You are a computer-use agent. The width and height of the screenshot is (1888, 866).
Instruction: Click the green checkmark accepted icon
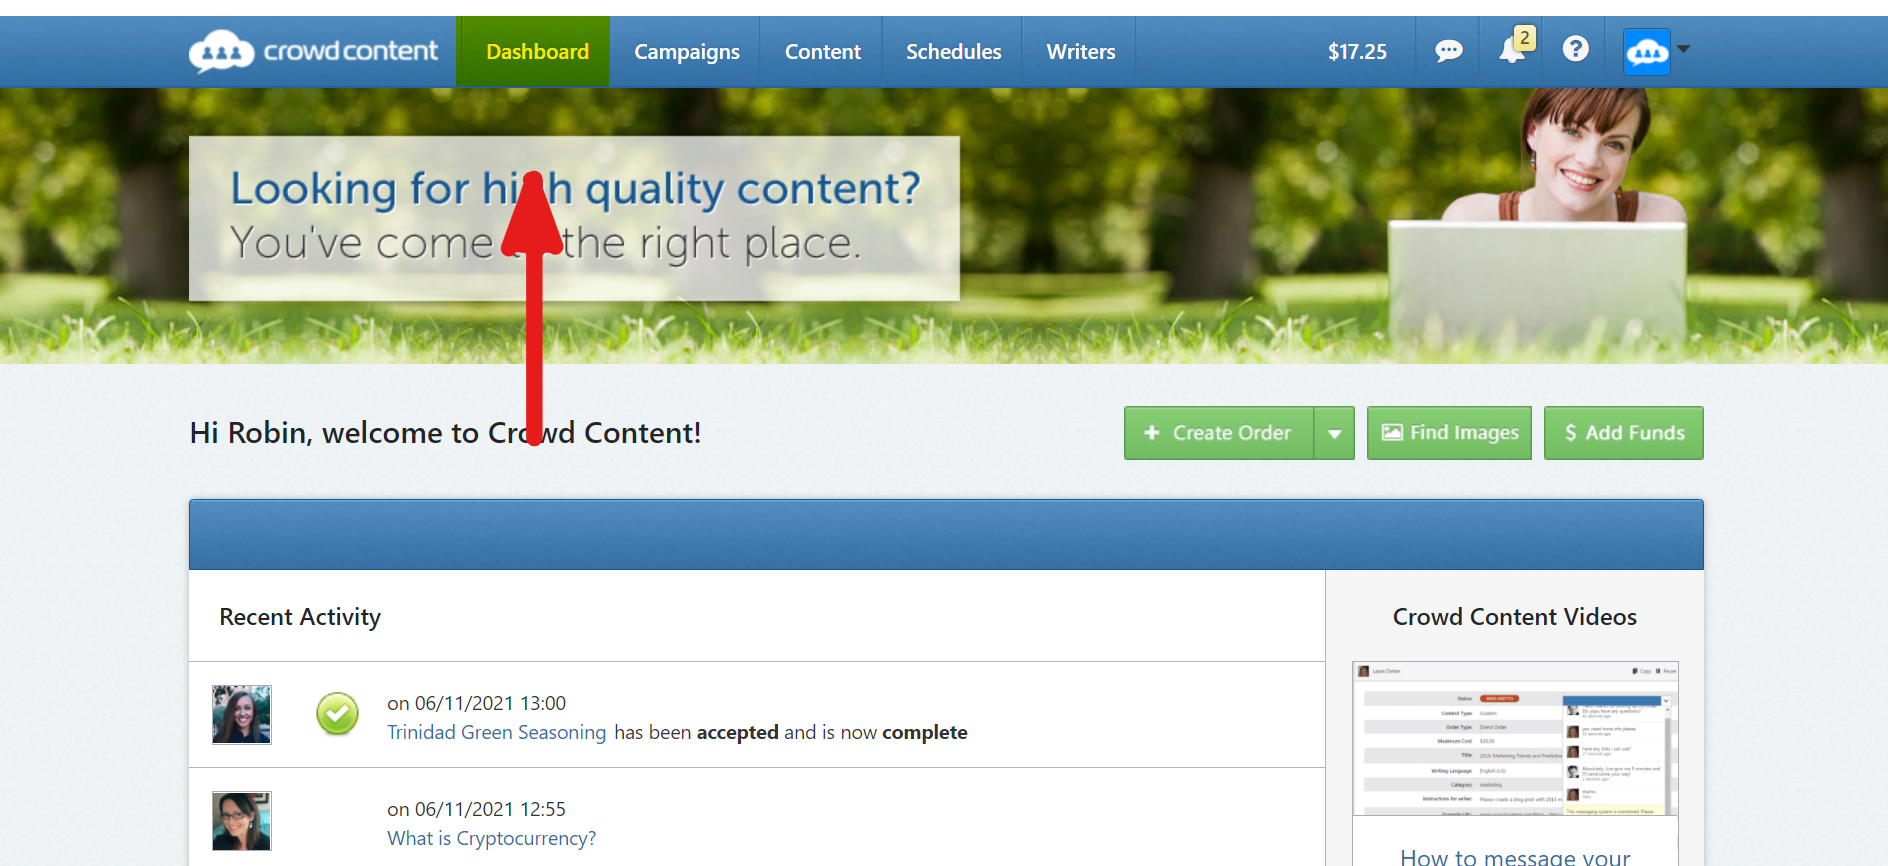(337, 714)
